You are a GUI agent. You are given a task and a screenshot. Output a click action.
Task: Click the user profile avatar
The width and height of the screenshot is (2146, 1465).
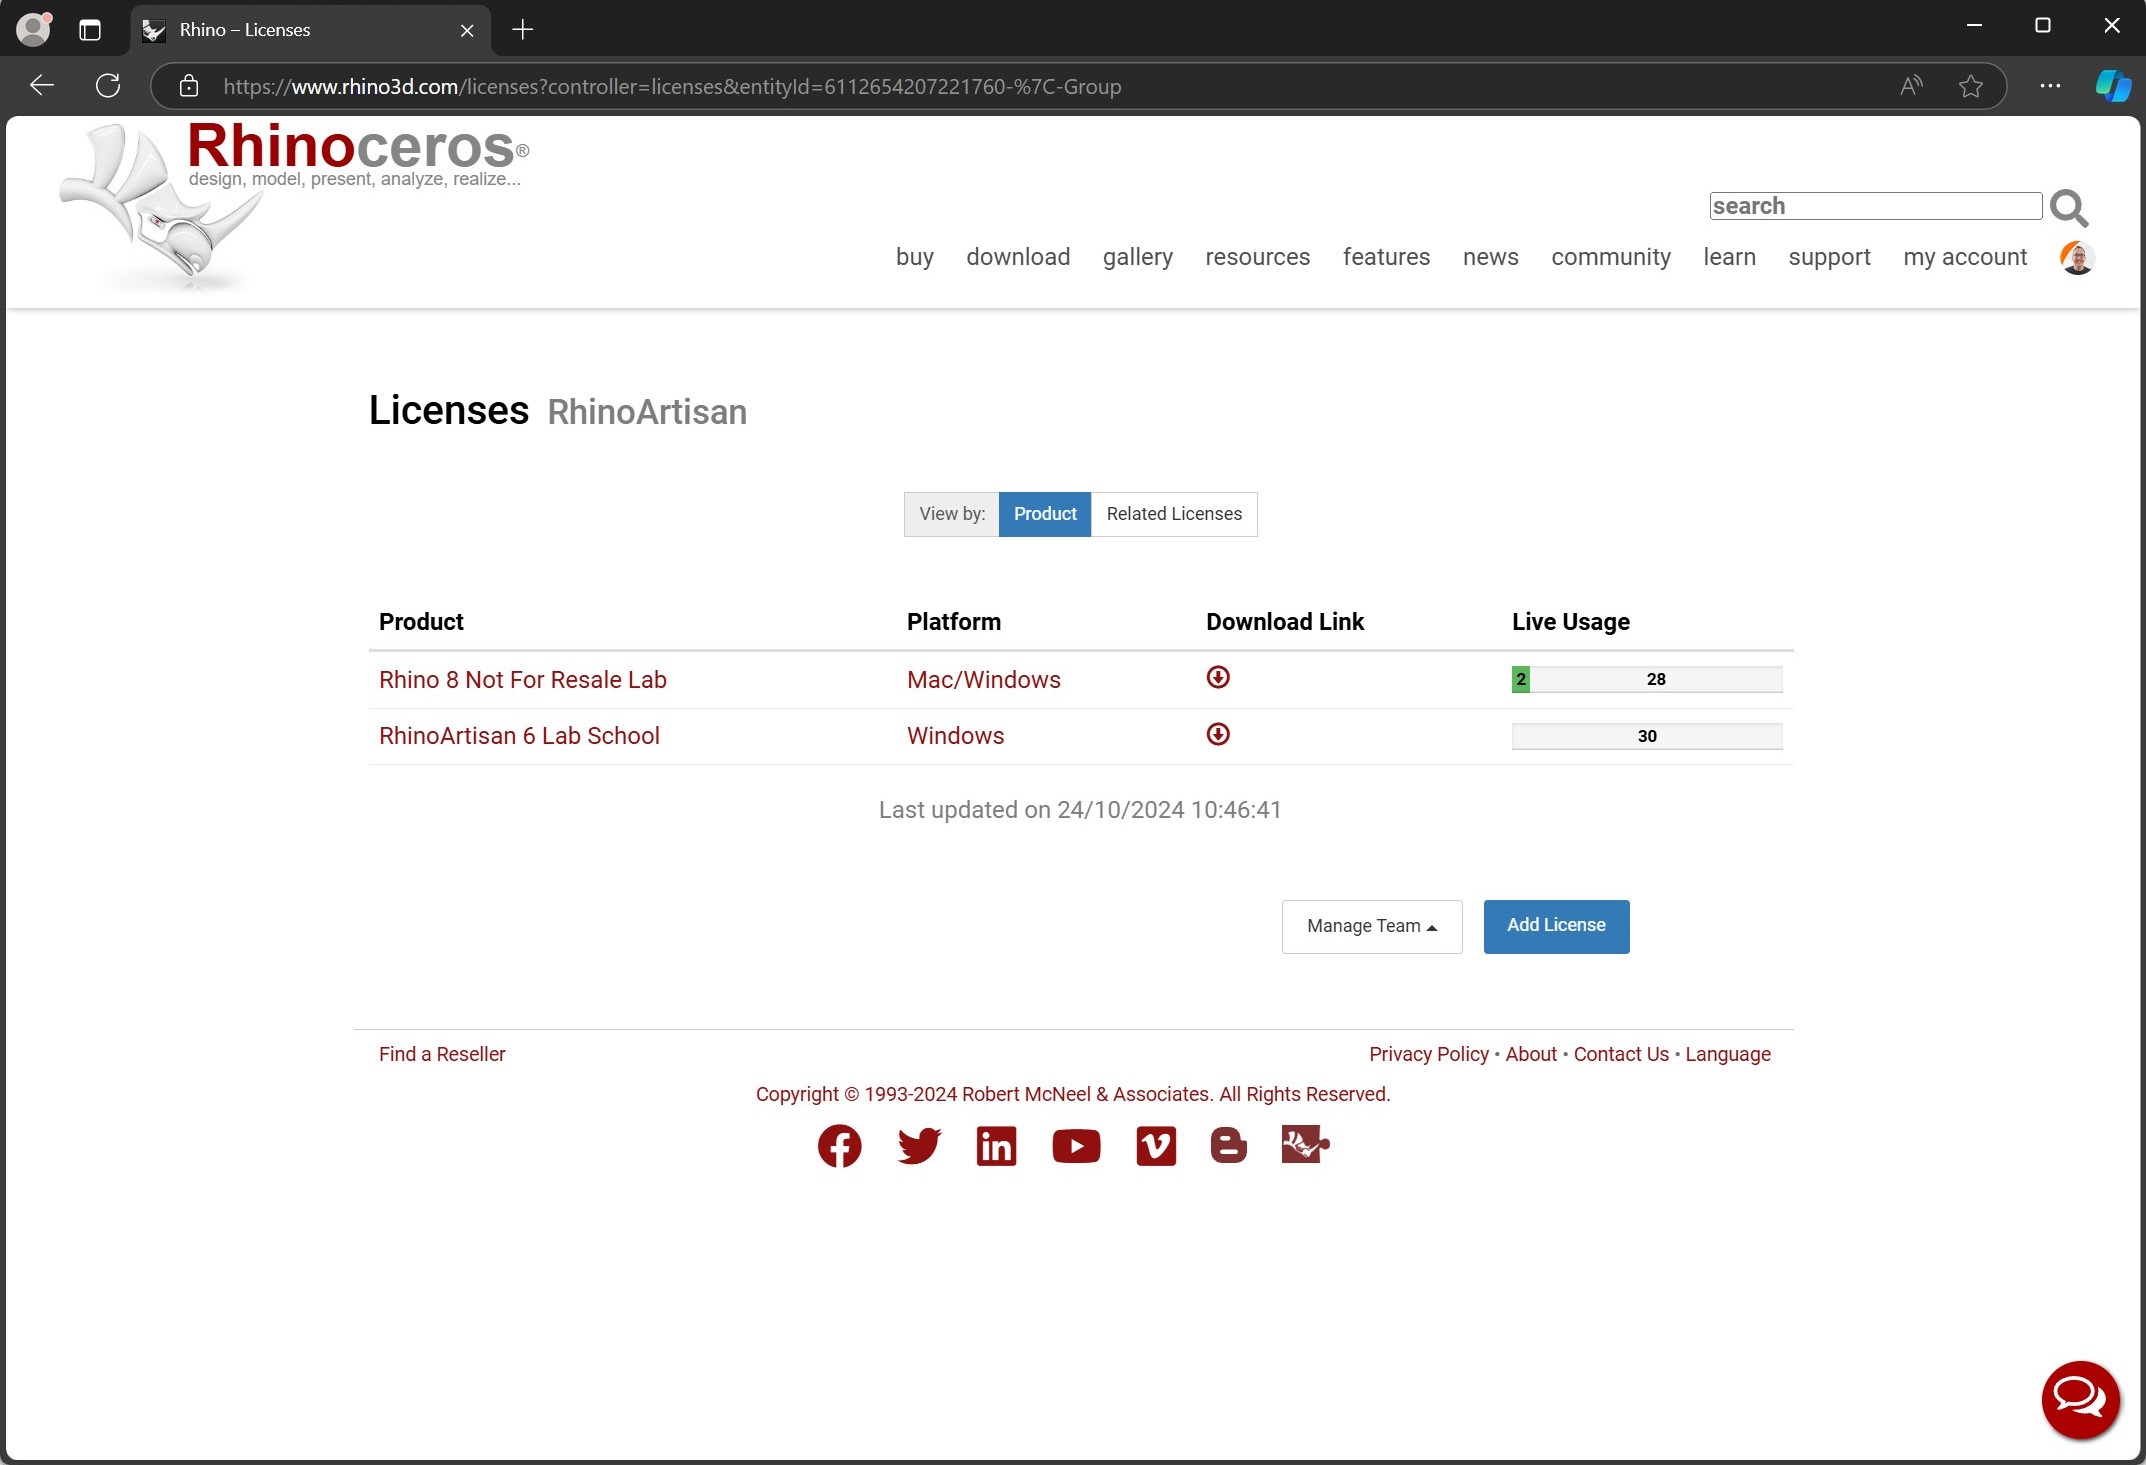coord(2077,258)
